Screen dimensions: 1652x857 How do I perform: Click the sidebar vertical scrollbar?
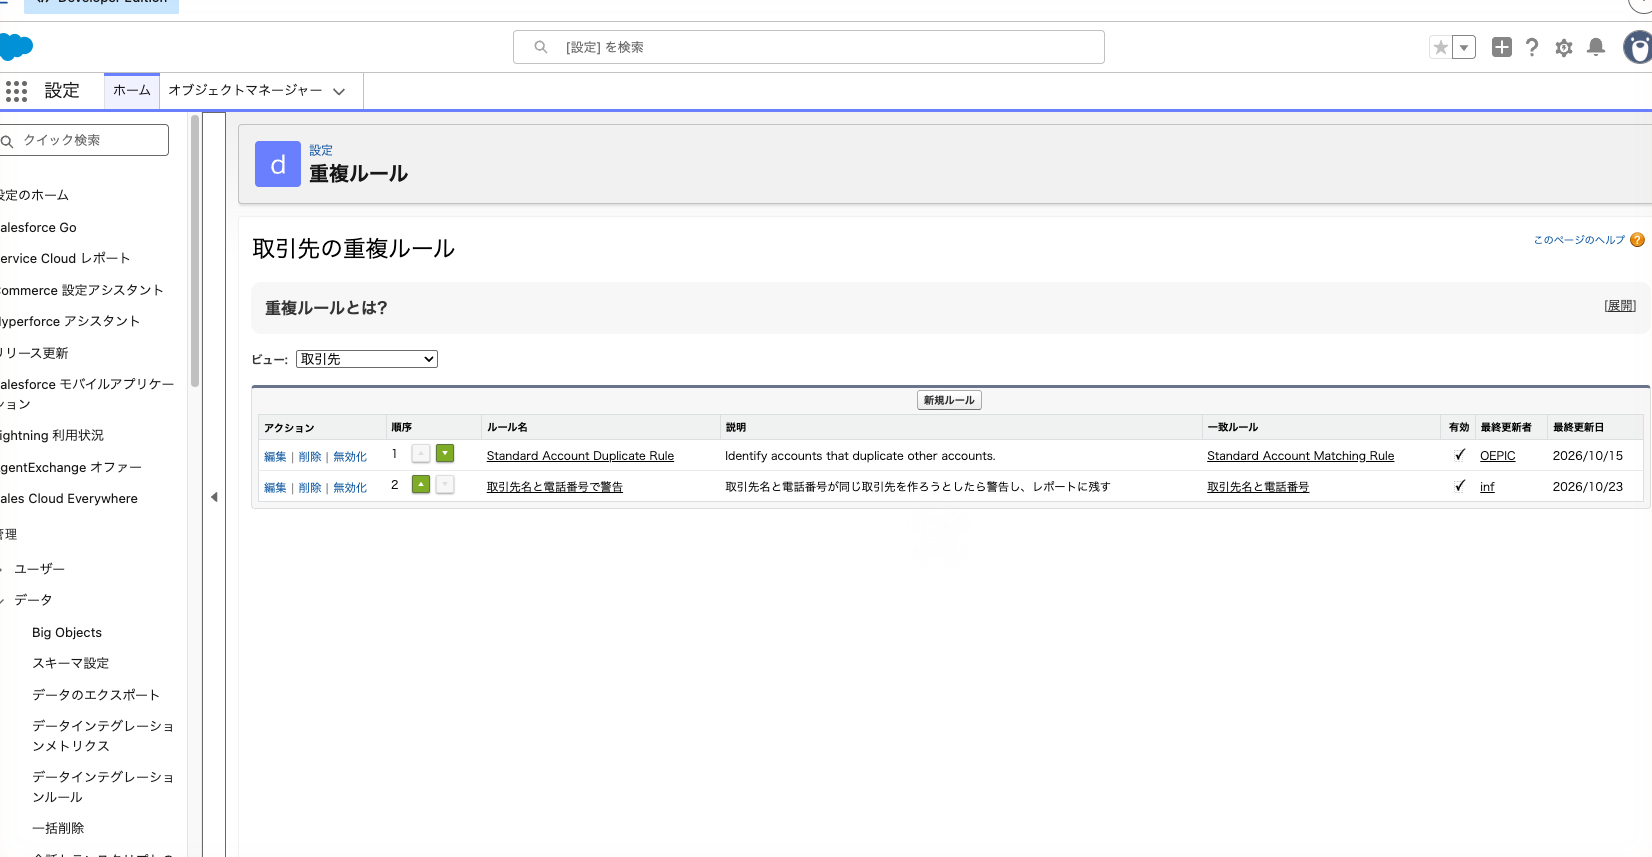coord(195,250)
